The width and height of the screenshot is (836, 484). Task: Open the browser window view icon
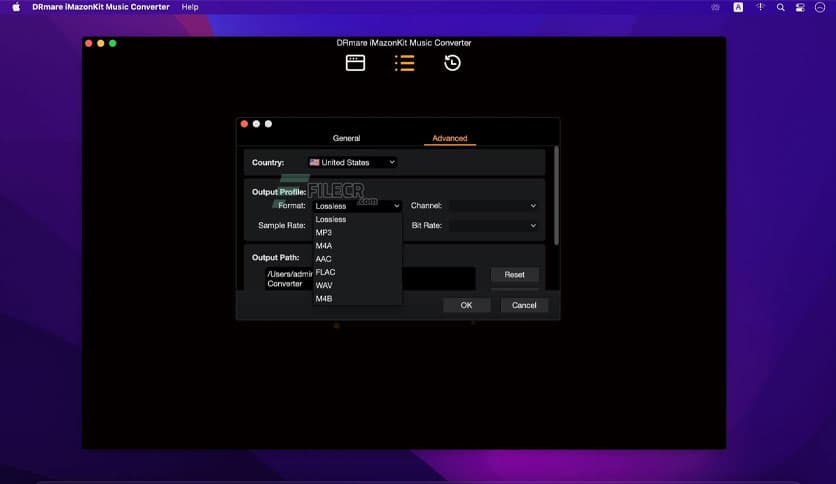355,63
